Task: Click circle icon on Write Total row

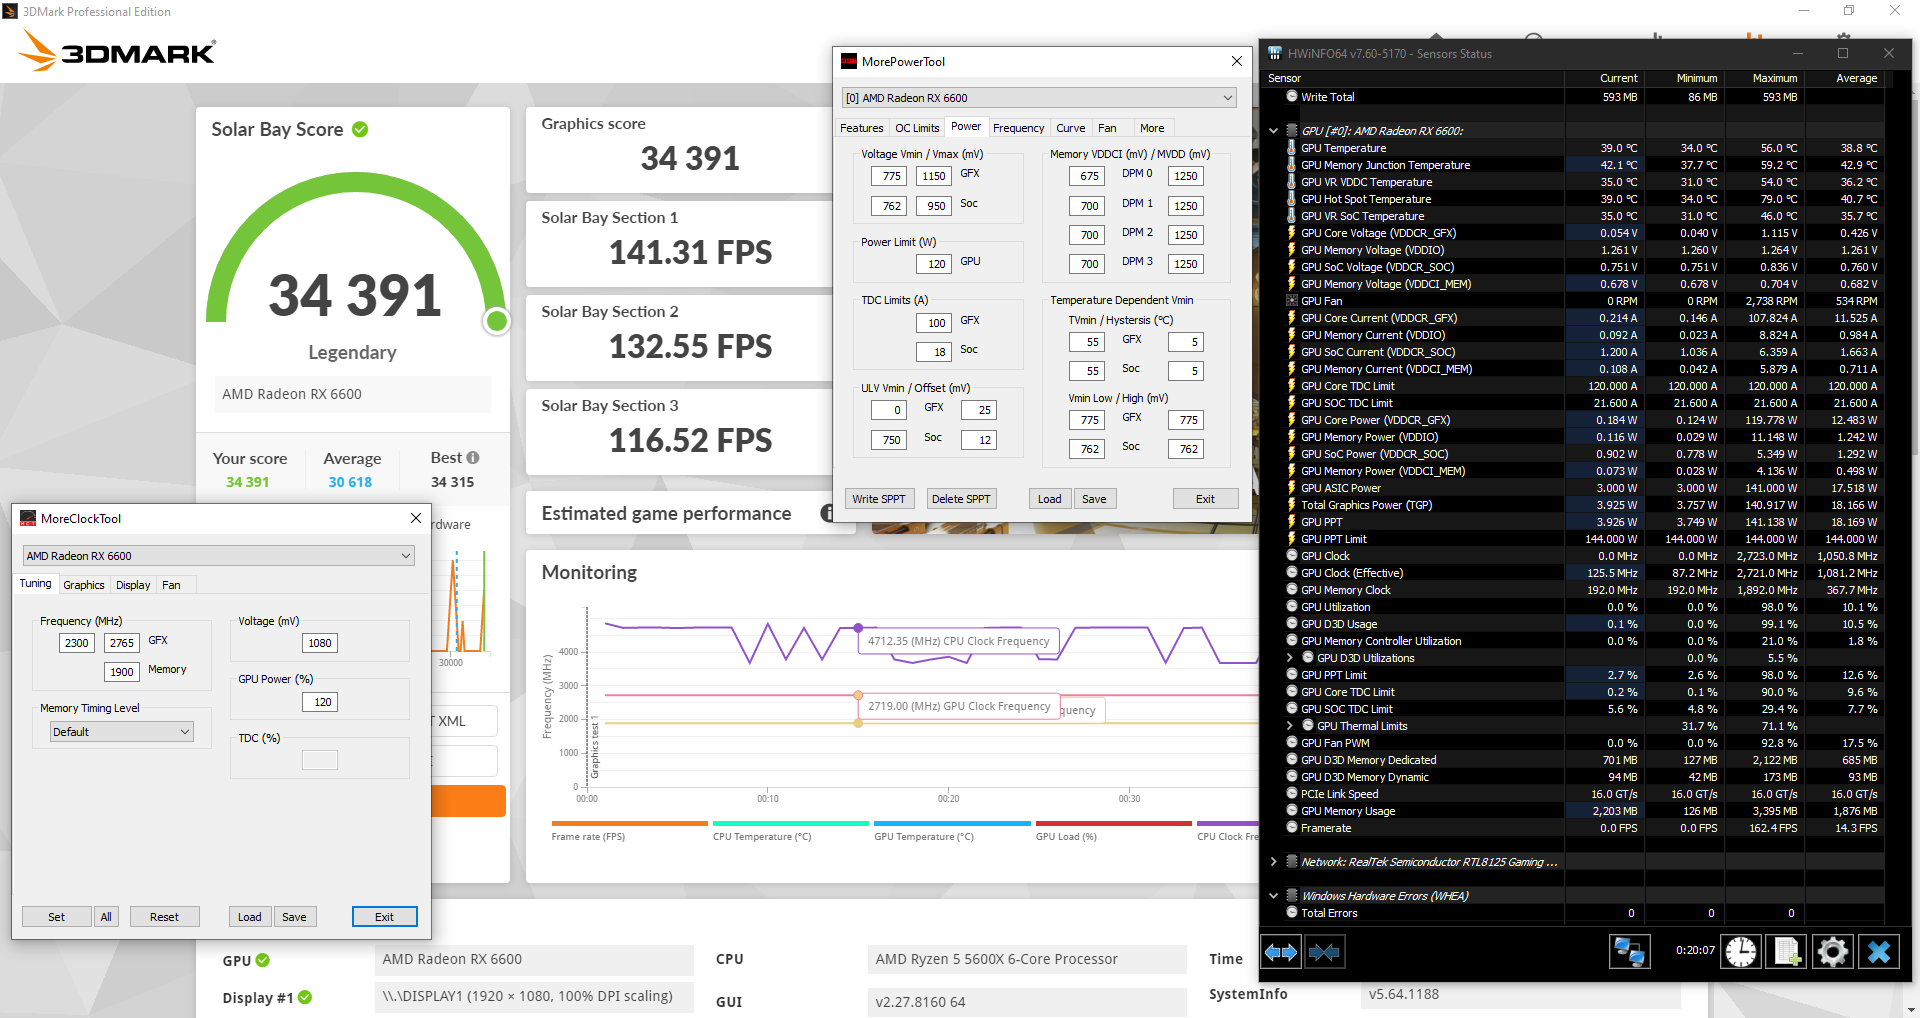Action: [x=1292, y=97]
